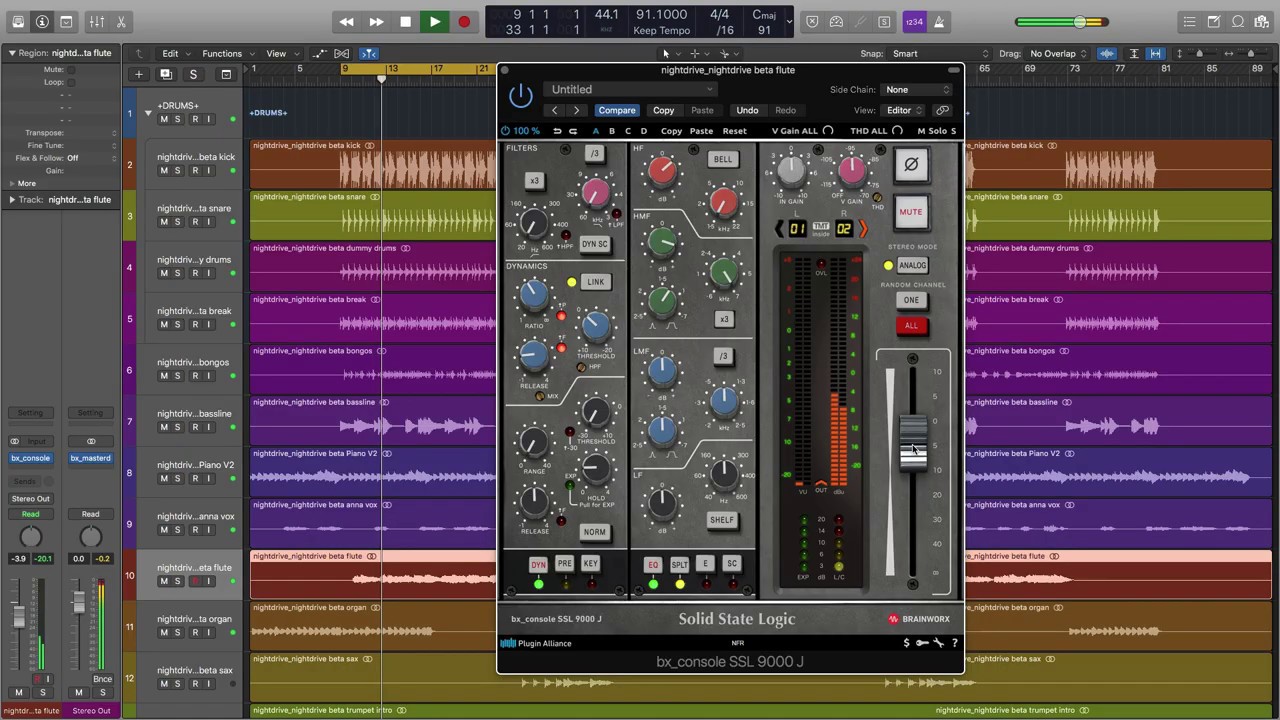Select plugin settings slot C

tap(628, 131)
